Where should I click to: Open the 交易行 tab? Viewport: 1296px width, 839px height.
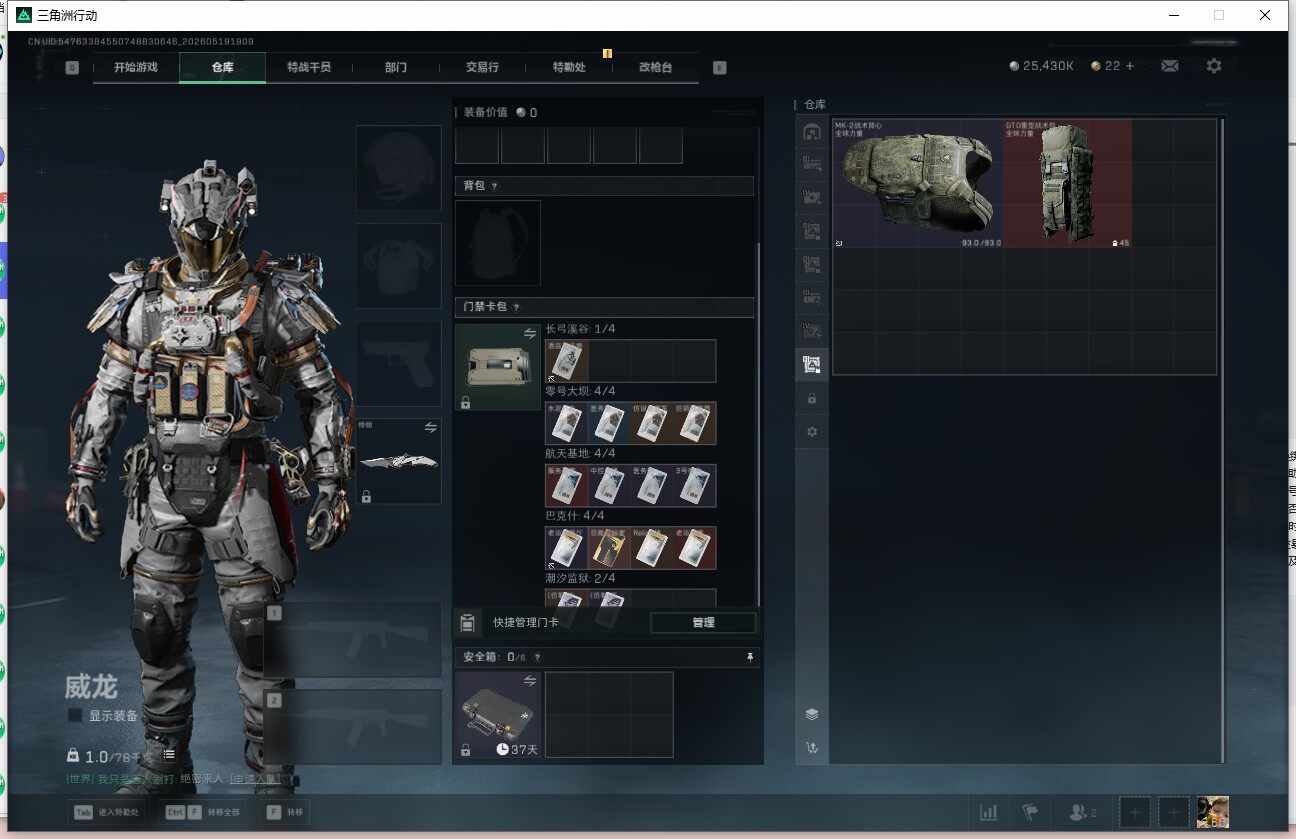[482, 68]
